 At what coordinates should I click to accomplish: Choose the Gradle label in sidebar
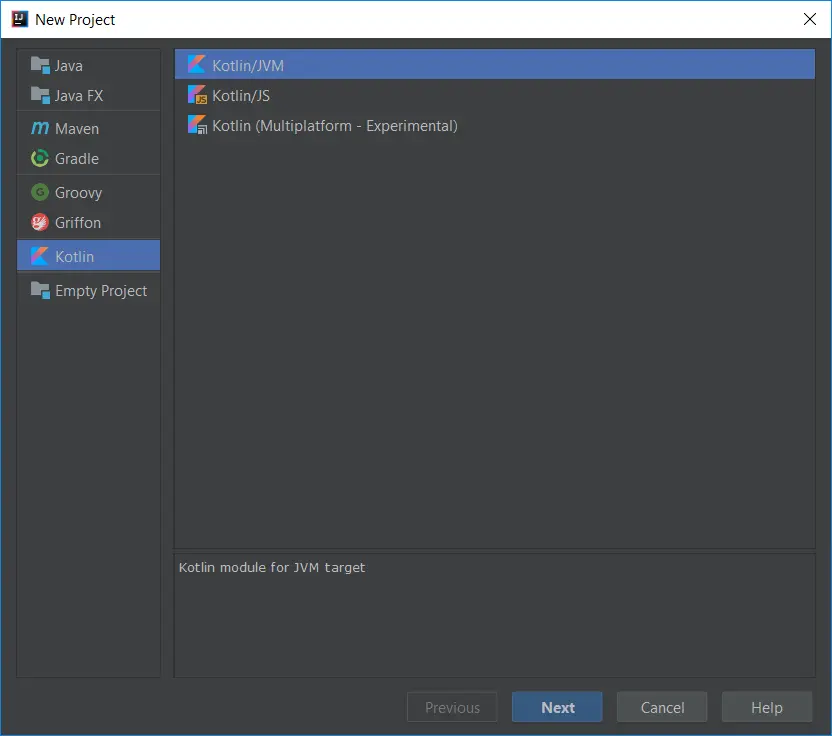[77, 159]
